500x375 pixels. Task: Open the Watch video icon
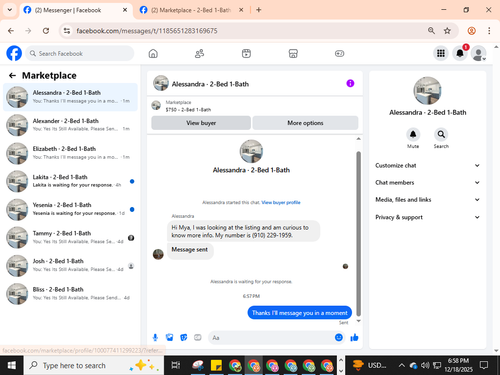[x=246, y=53]
